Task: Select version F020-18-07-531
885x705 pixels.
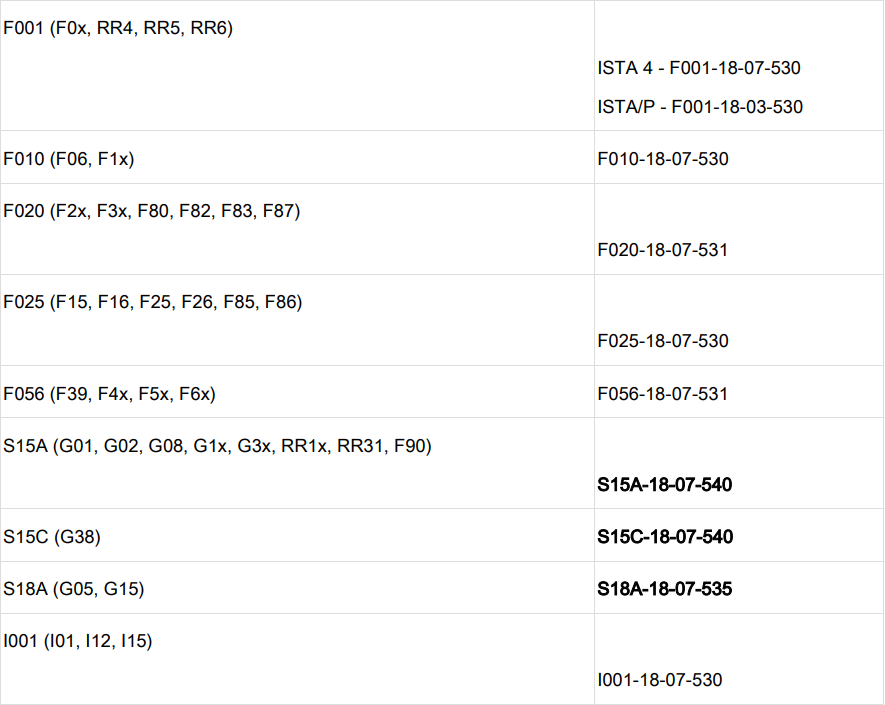Action: [x=663, y=250]
